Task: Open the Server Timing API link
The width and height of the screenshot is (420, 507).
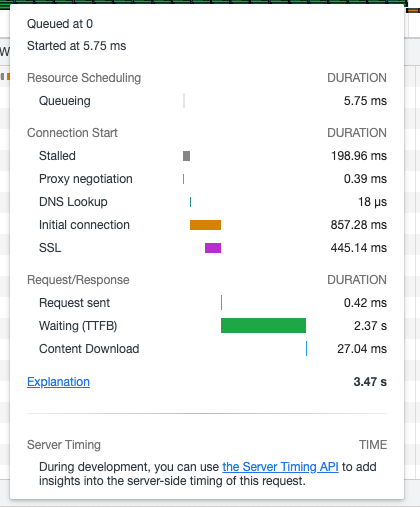Action: [280, 467]
